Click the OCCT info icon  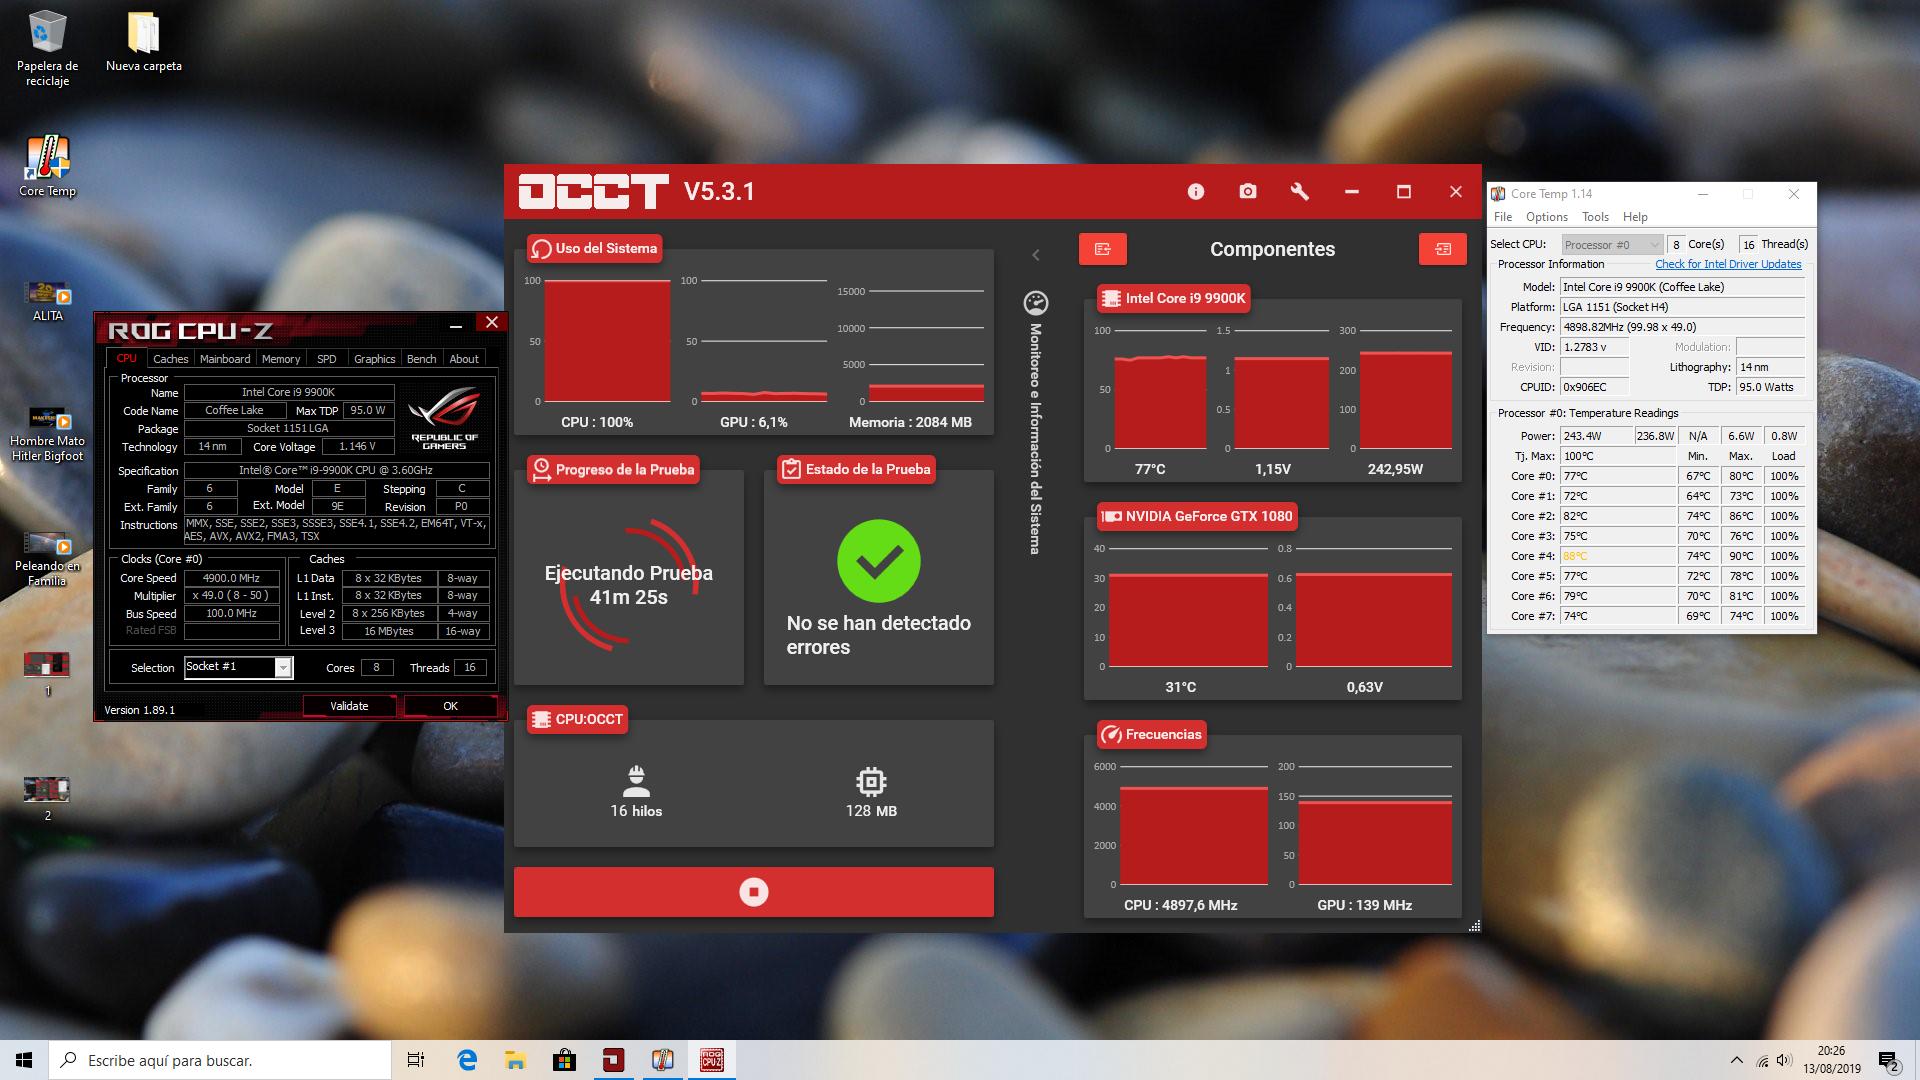(x=1196, y=192)
